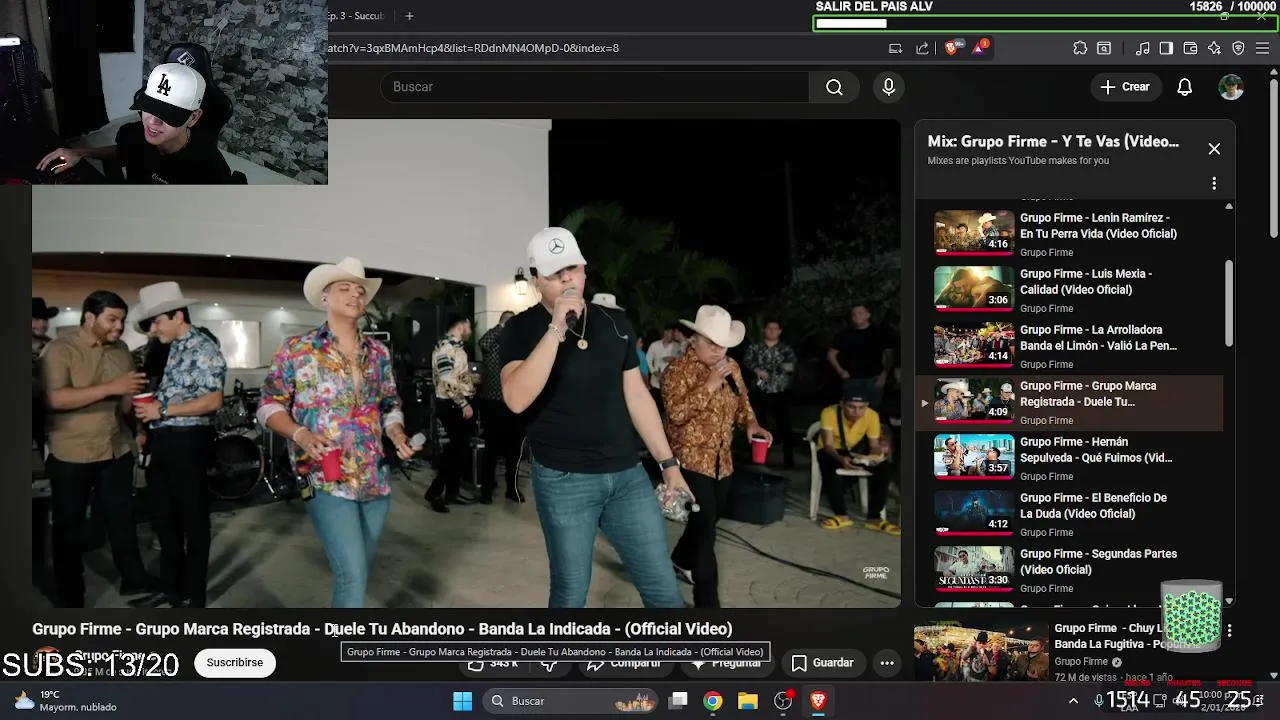This screenshot has width=1280, height=720.
Task: Click the video player to pause
Action: [x=466, y=364]
